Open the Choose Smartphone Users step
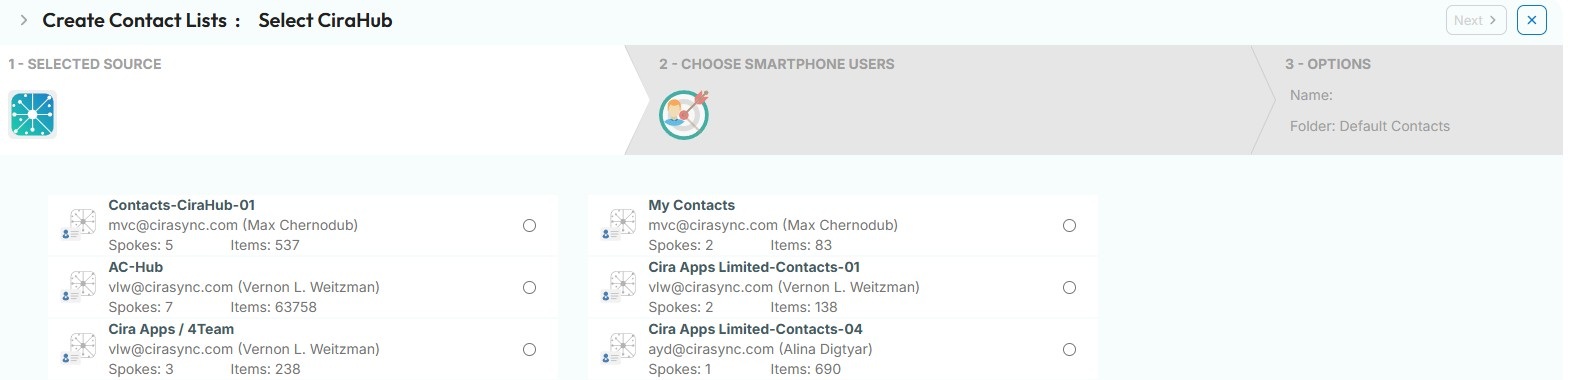1579x380 pixels. [776, 64]
